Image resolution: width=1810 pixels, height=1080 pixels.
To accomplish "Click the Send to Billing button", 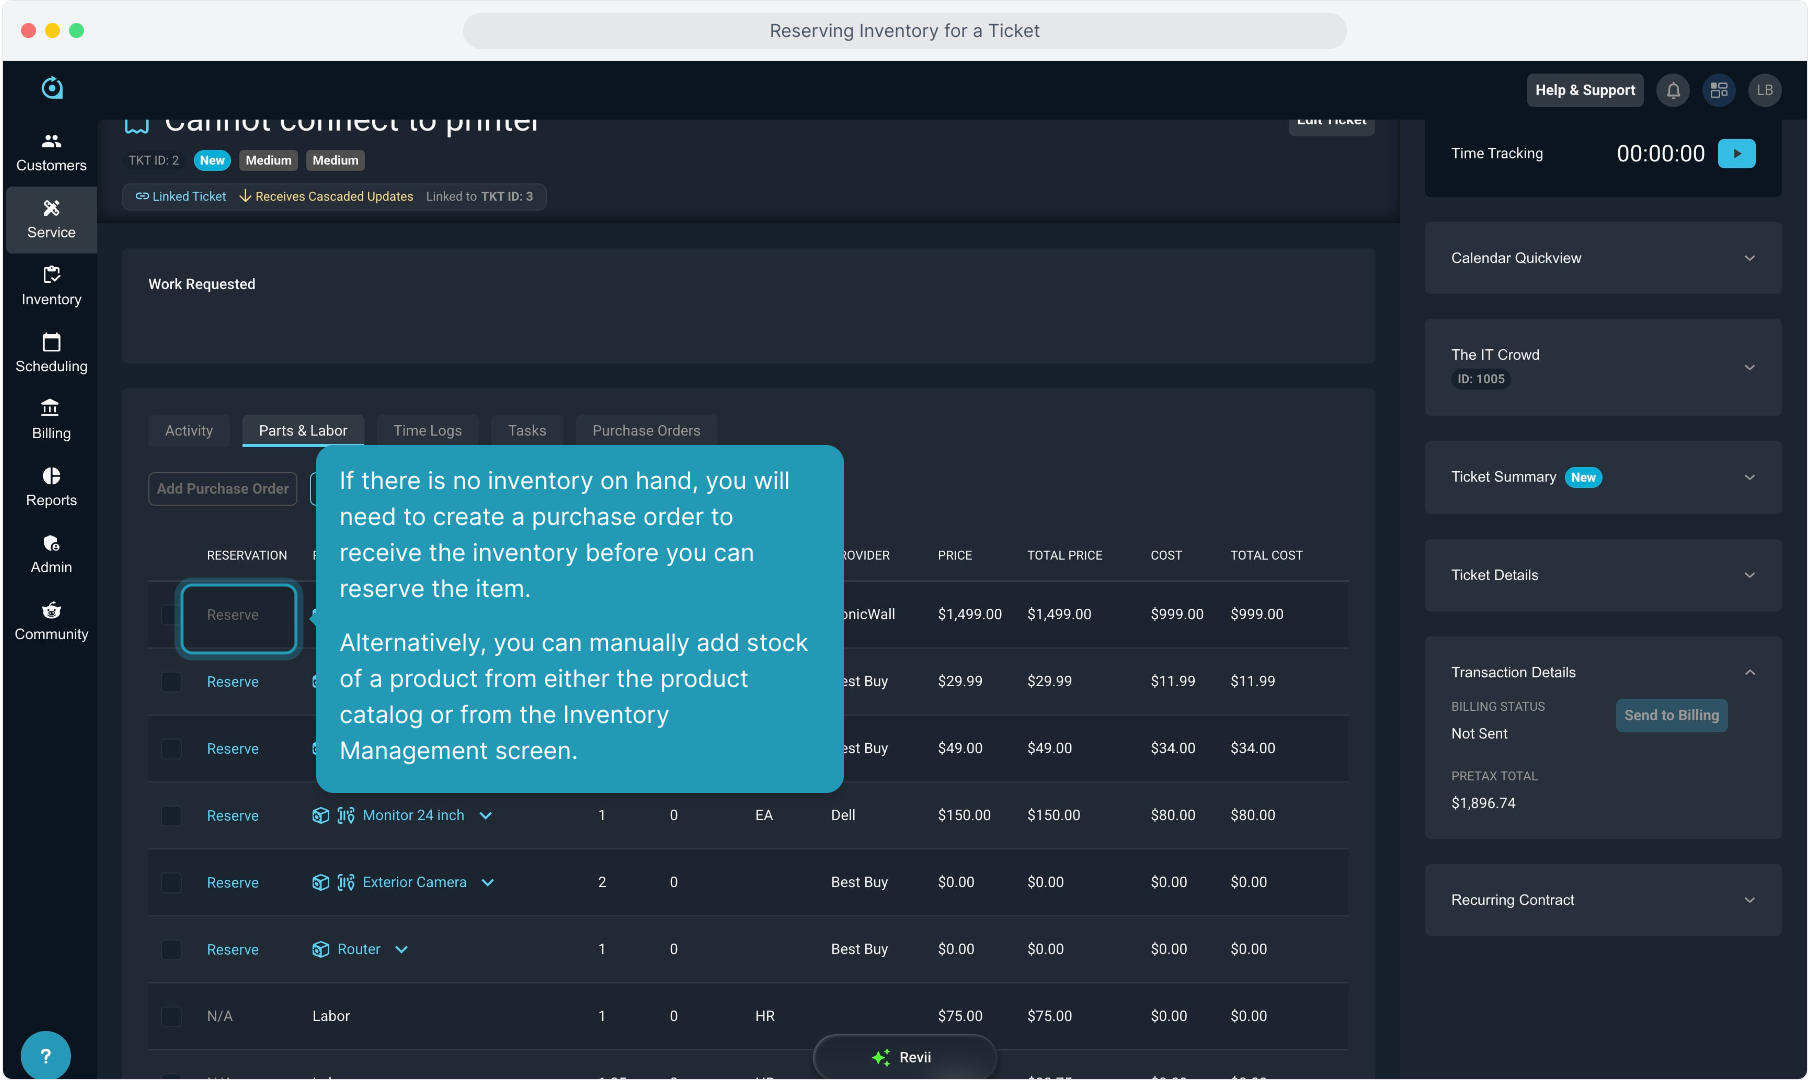I will point(1670,716).
